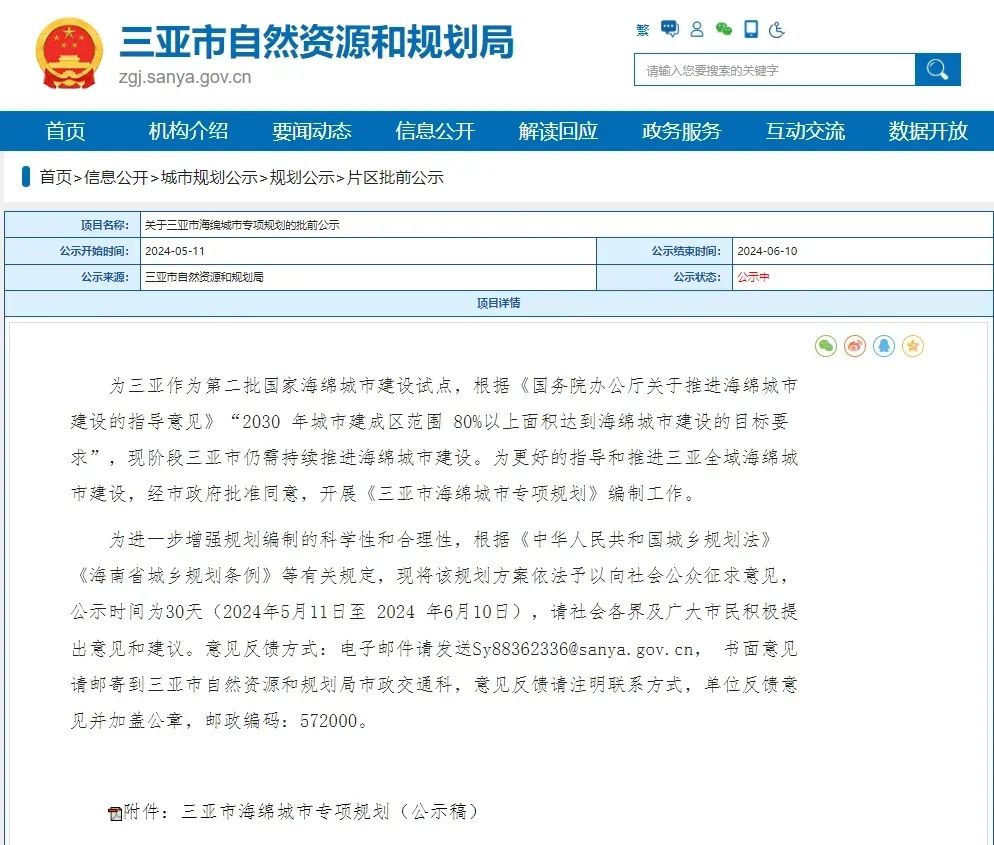
Task: Click 片区批前公示 breadcrumb link
Action: point(395,178)
